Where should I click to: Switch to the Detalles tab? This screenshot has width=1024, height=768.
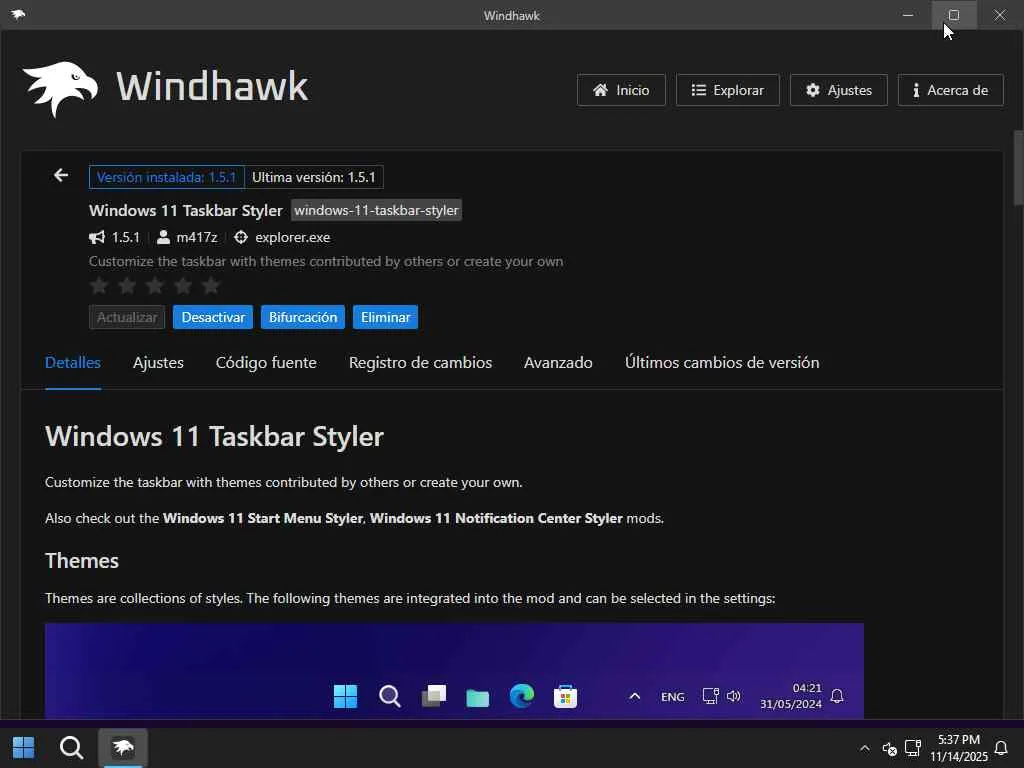pos(72,362)
